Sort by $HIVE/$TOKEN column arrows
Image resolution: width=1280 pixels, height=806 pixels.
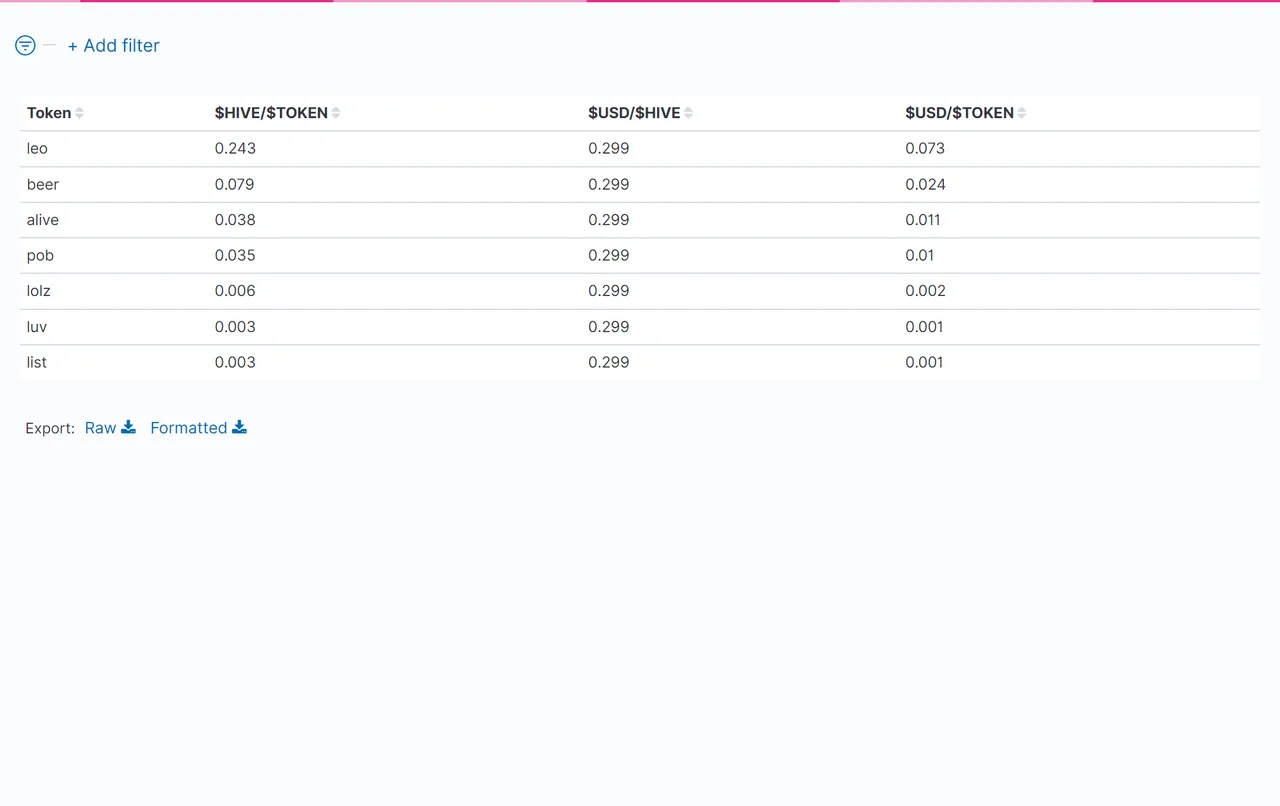point(336,113)
